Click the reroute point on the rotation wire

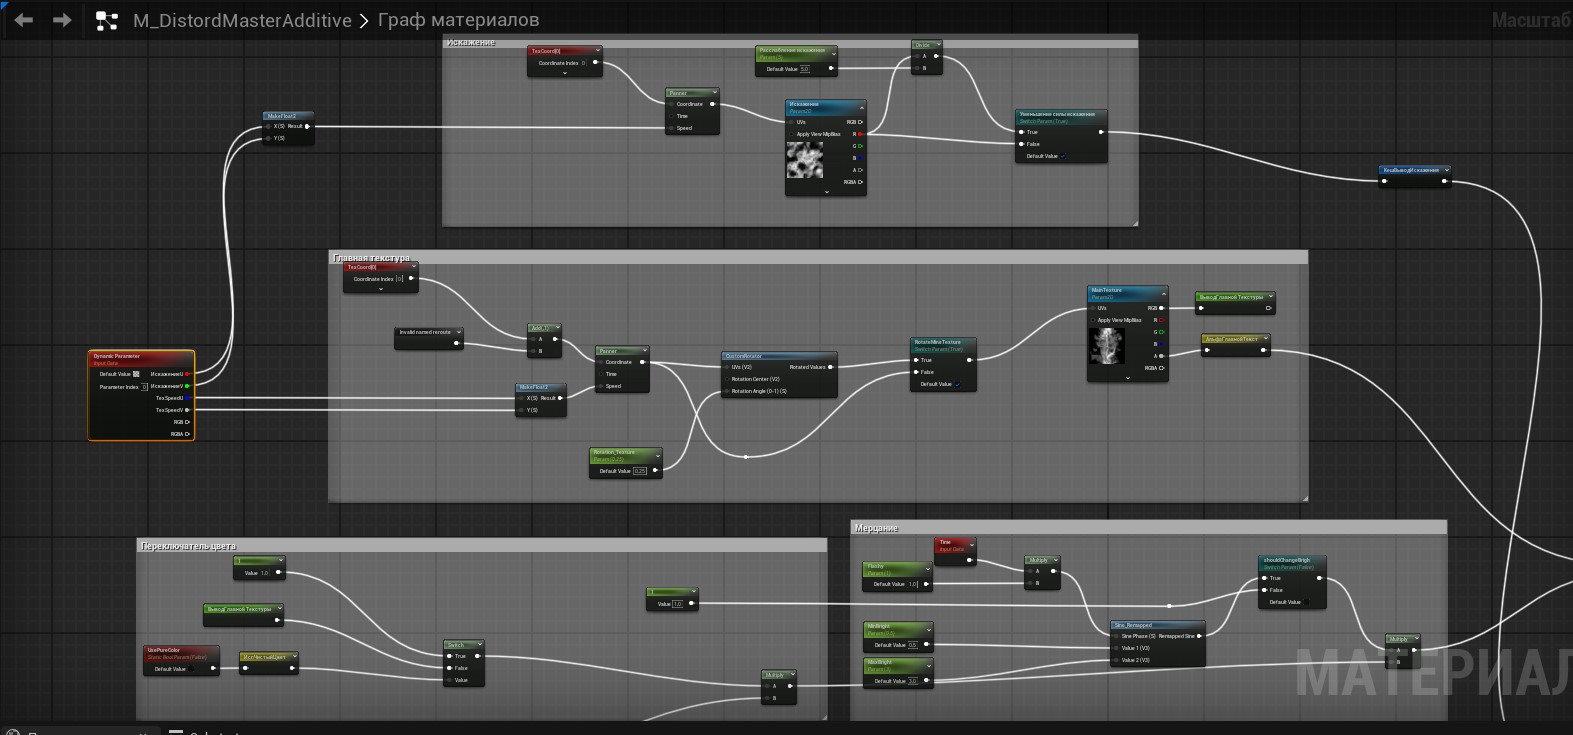click(746, 457)
